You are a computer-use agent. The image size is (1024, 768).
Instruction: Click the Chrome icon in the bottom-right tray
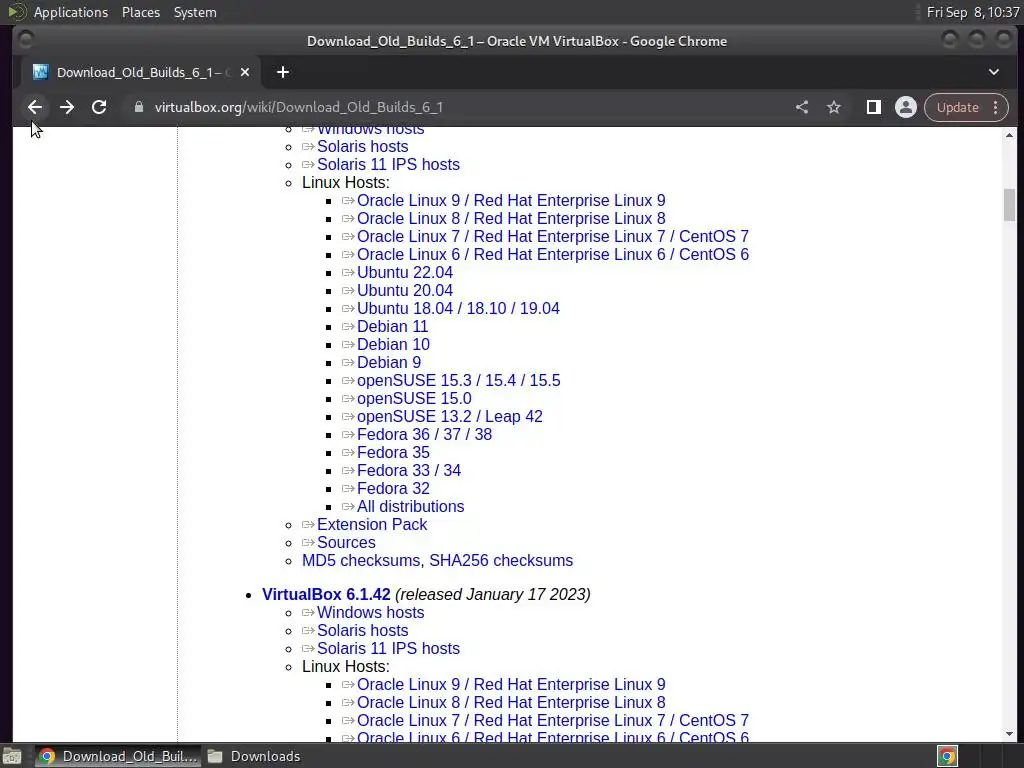click(x=947, y=756)
